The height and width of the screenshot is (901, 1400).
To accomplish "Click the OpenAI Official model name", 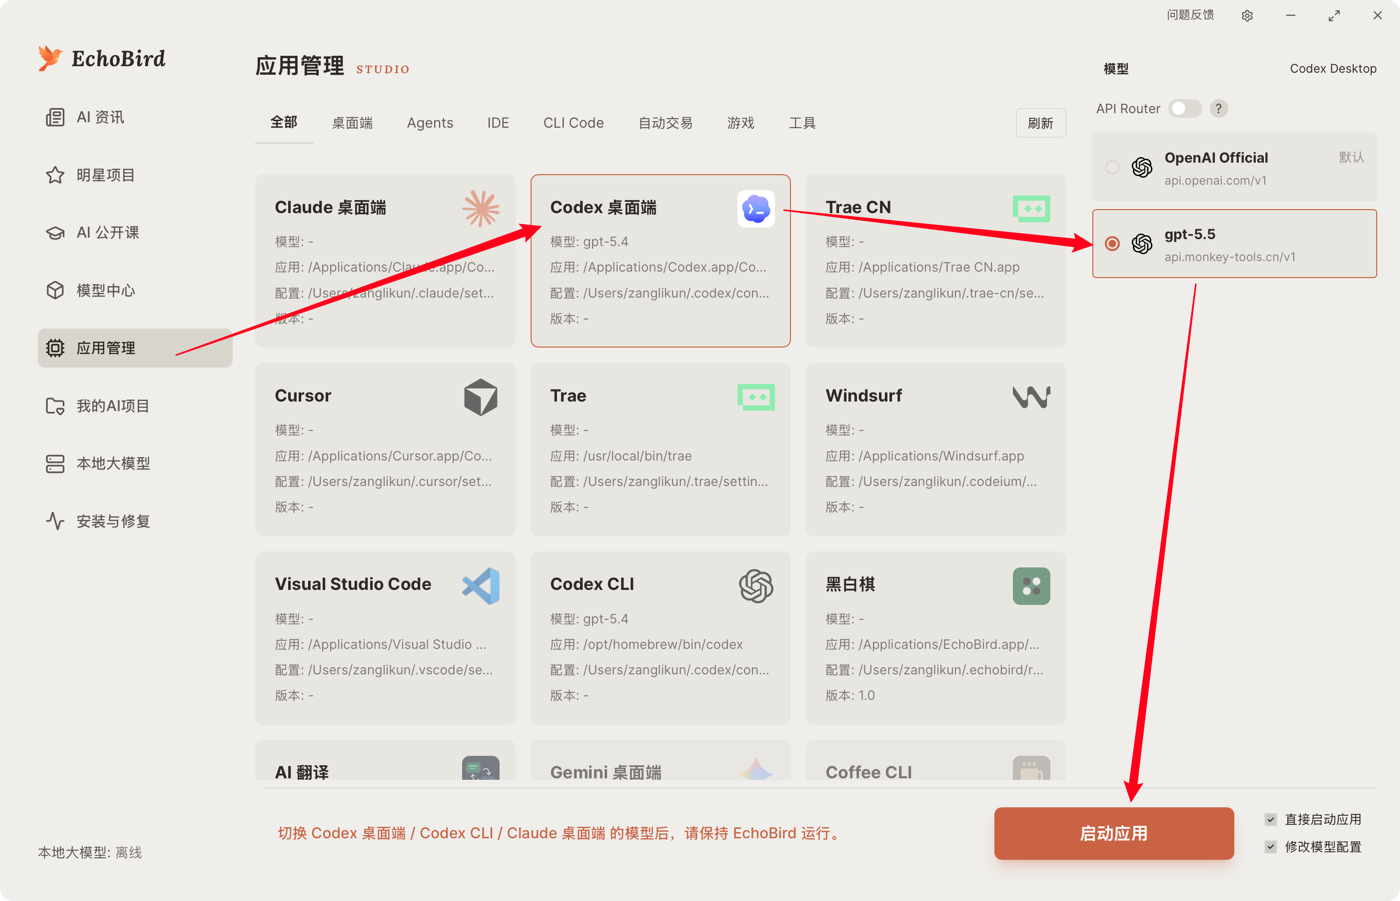I will [x=1216, y=158].
